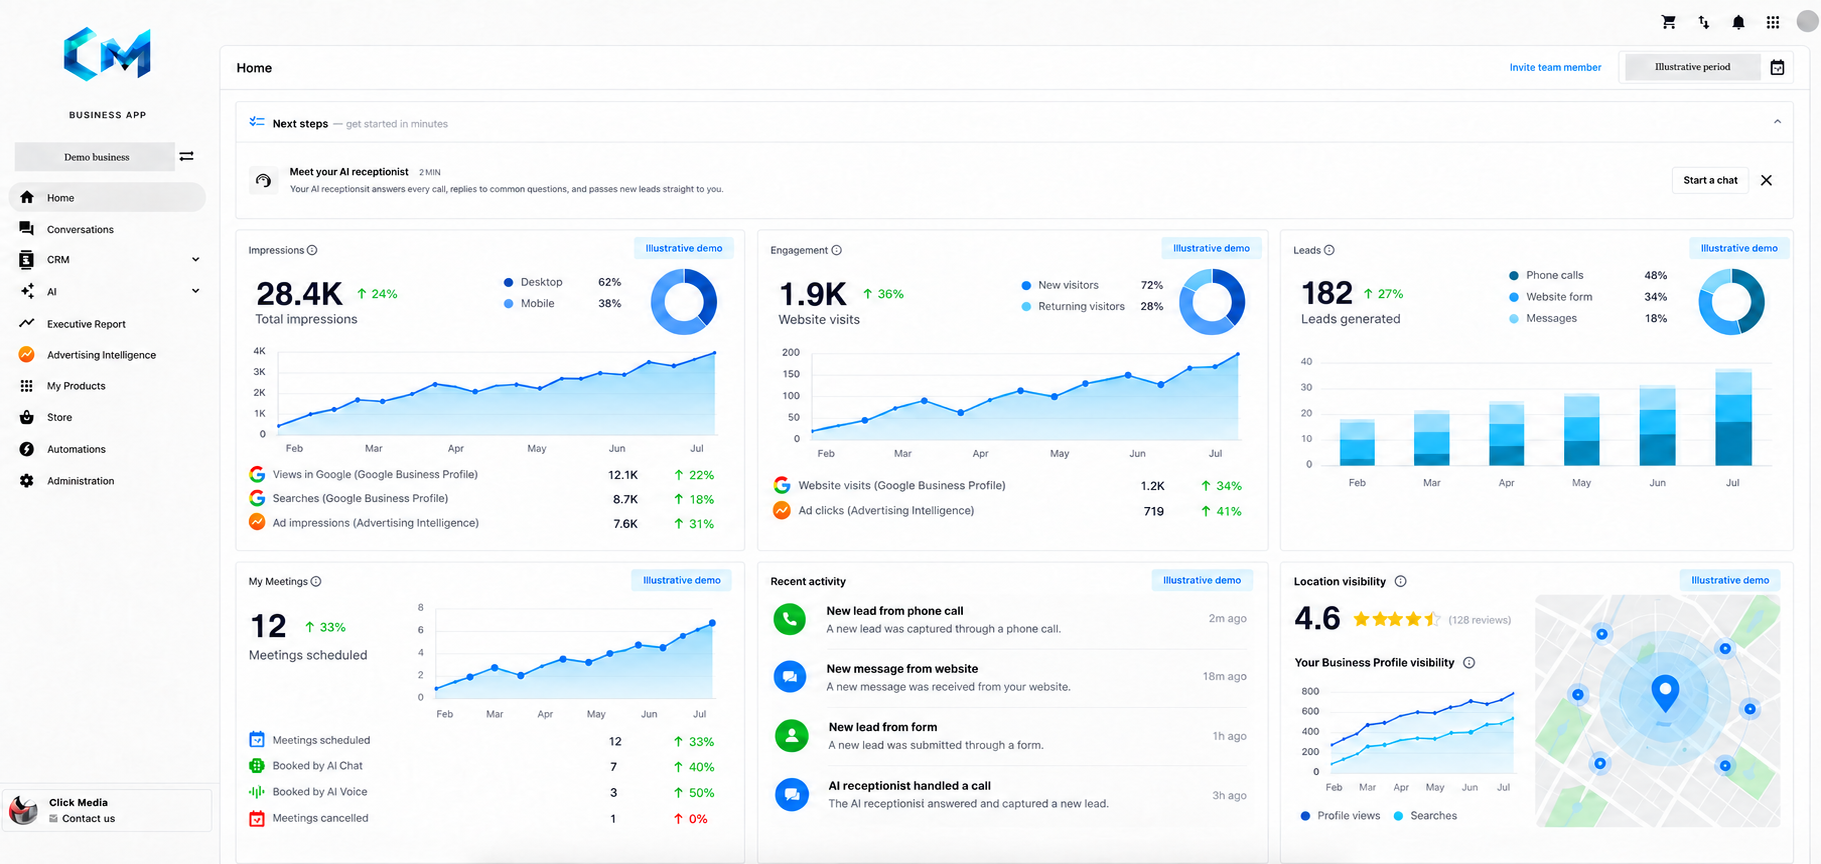The image size is (1821, 864).
Task: Open New lead from phone call activity
Action: (1010, 620)
